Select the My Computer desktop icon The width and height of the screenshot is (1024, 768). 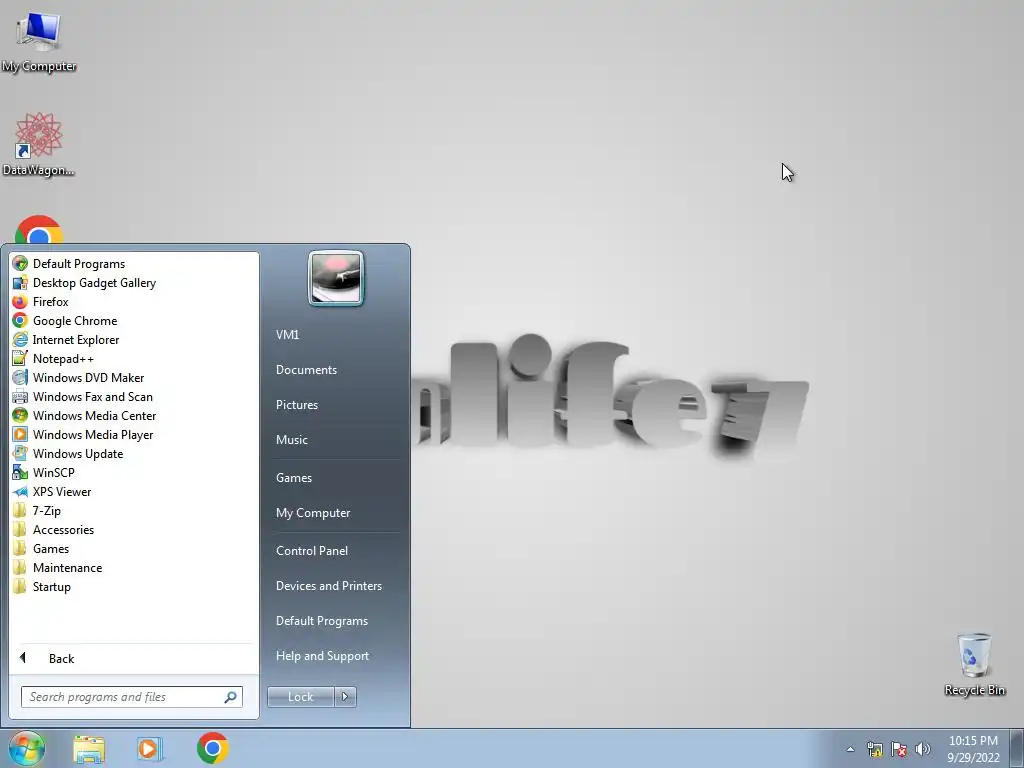(x=39, y=41)
